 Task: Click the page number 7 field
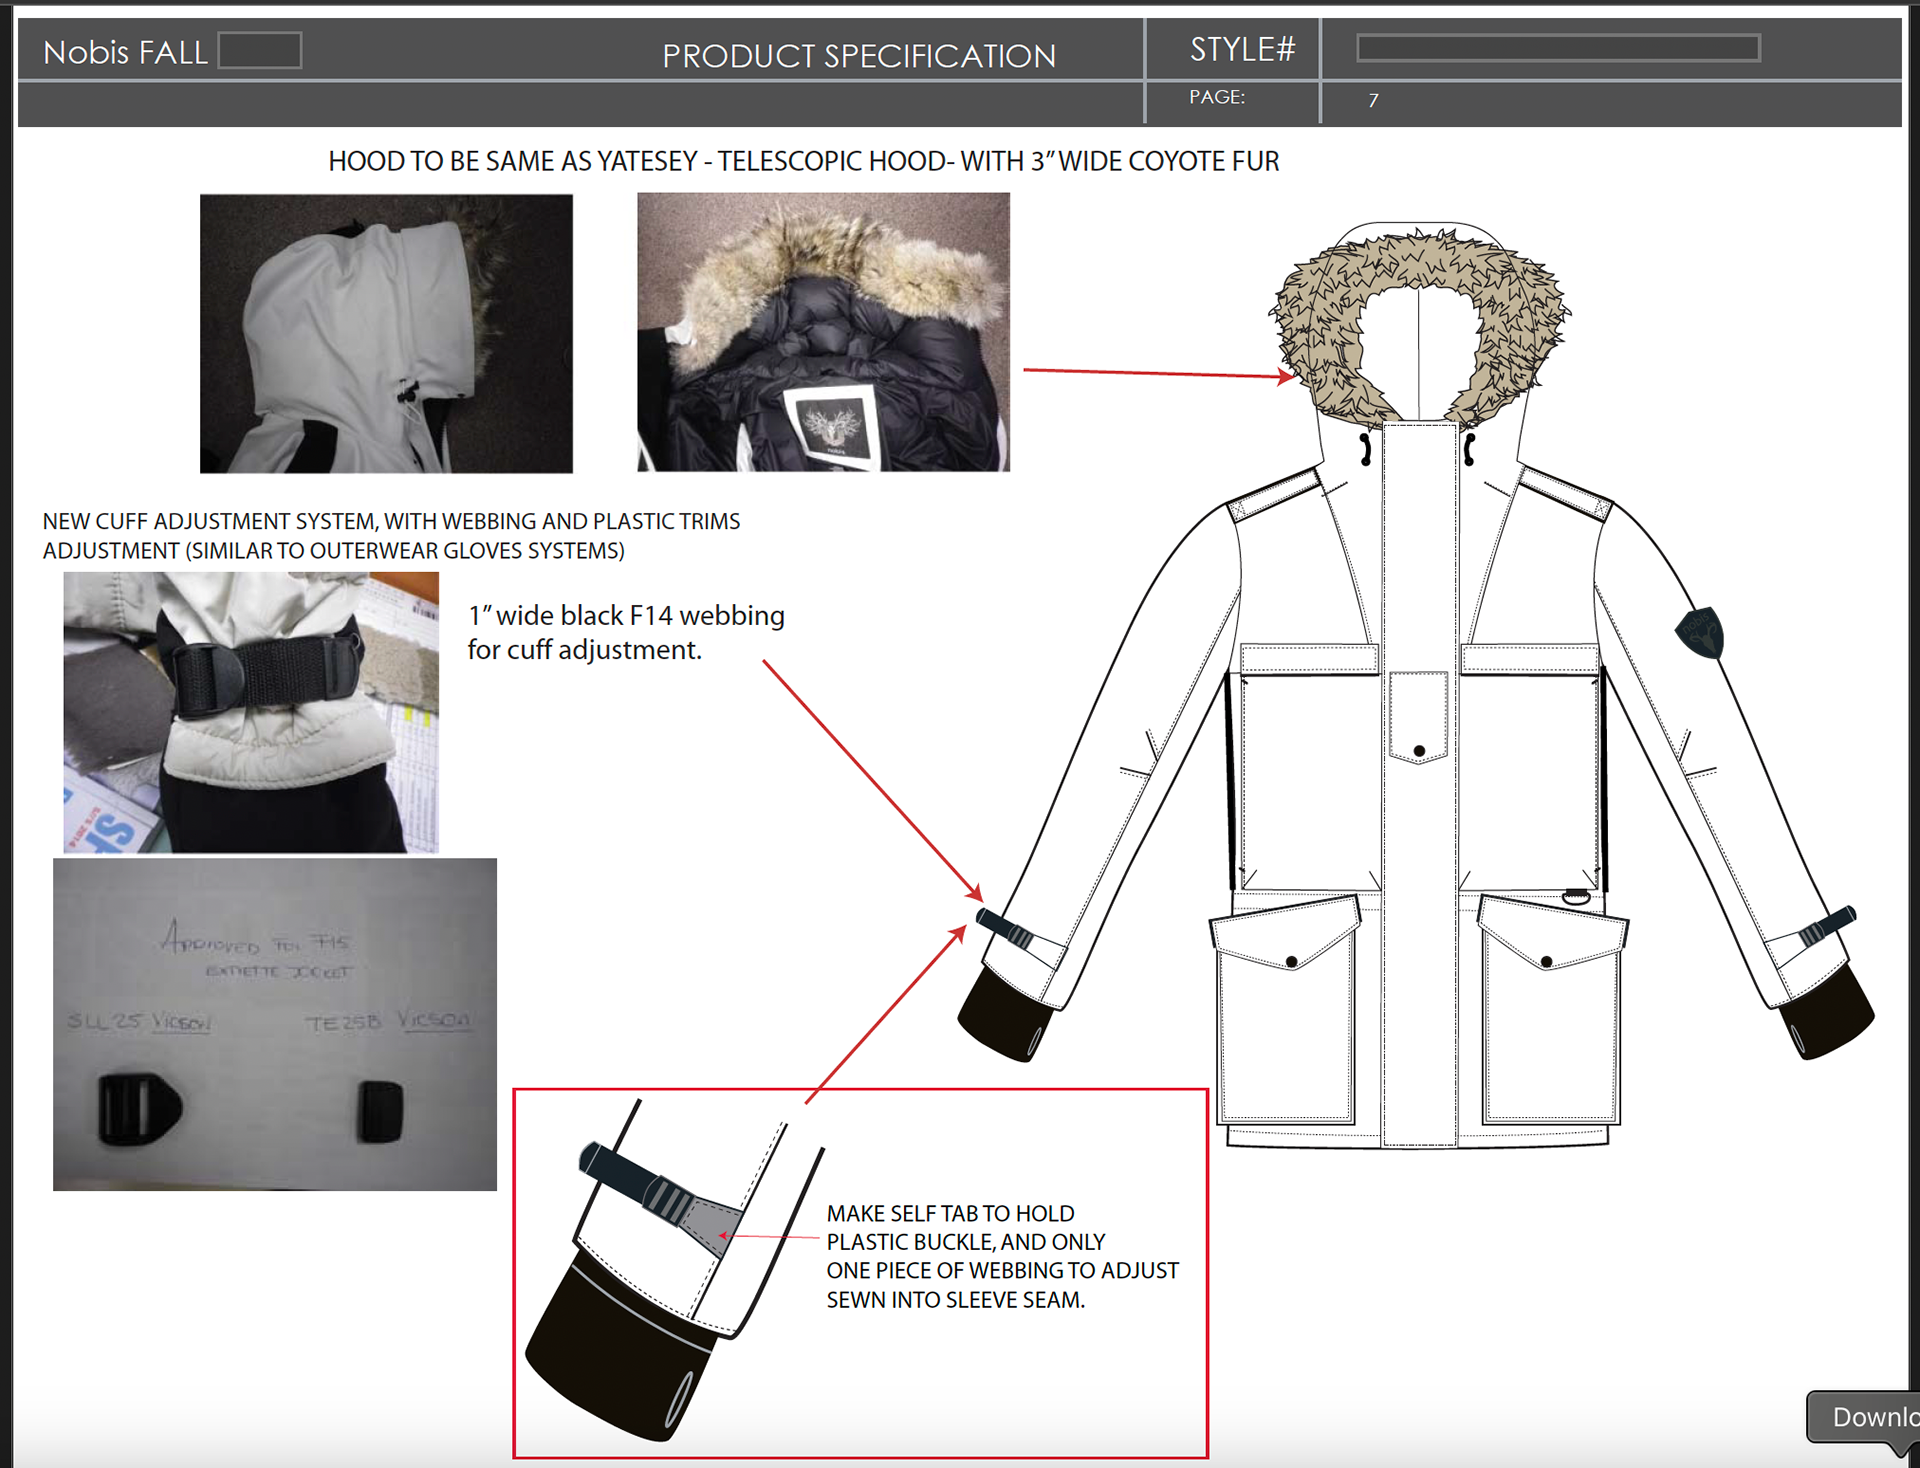[x=1373, y=100]
